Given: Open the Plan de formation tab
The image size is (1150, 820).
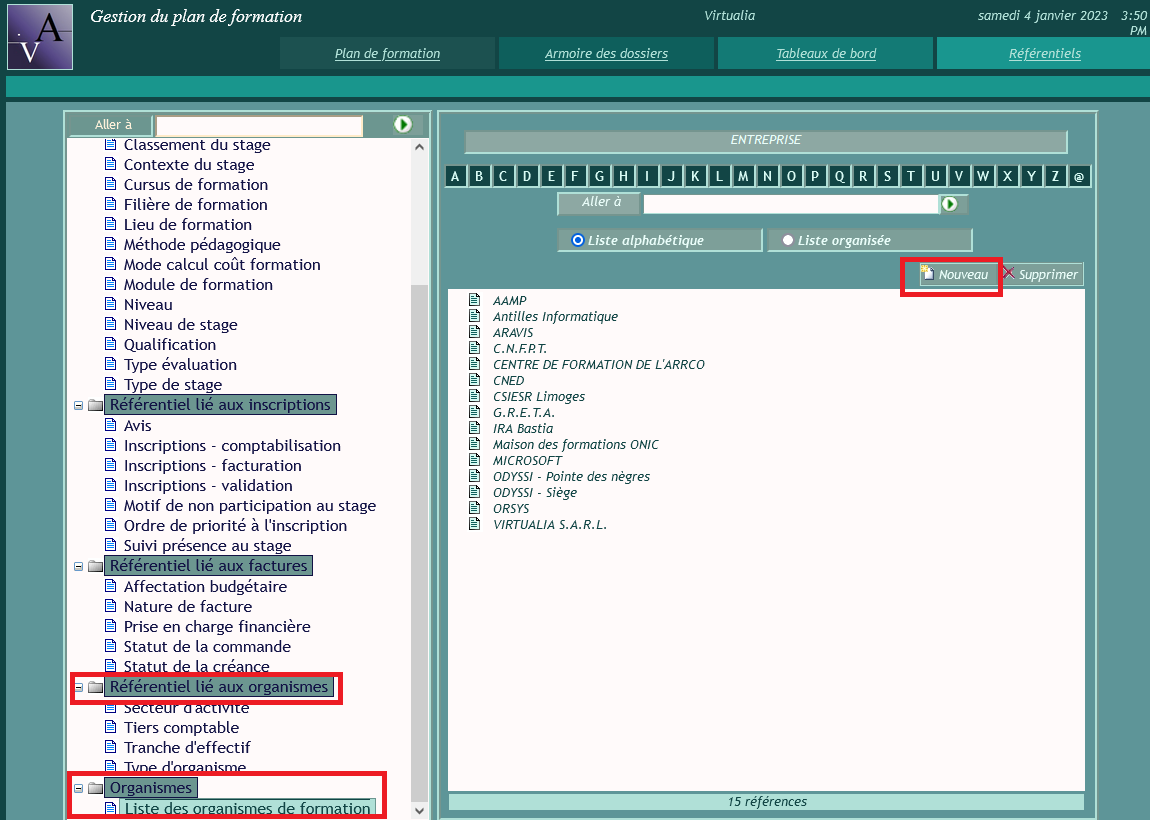Looking at the screenshot, I should click(x=387, y=54).
